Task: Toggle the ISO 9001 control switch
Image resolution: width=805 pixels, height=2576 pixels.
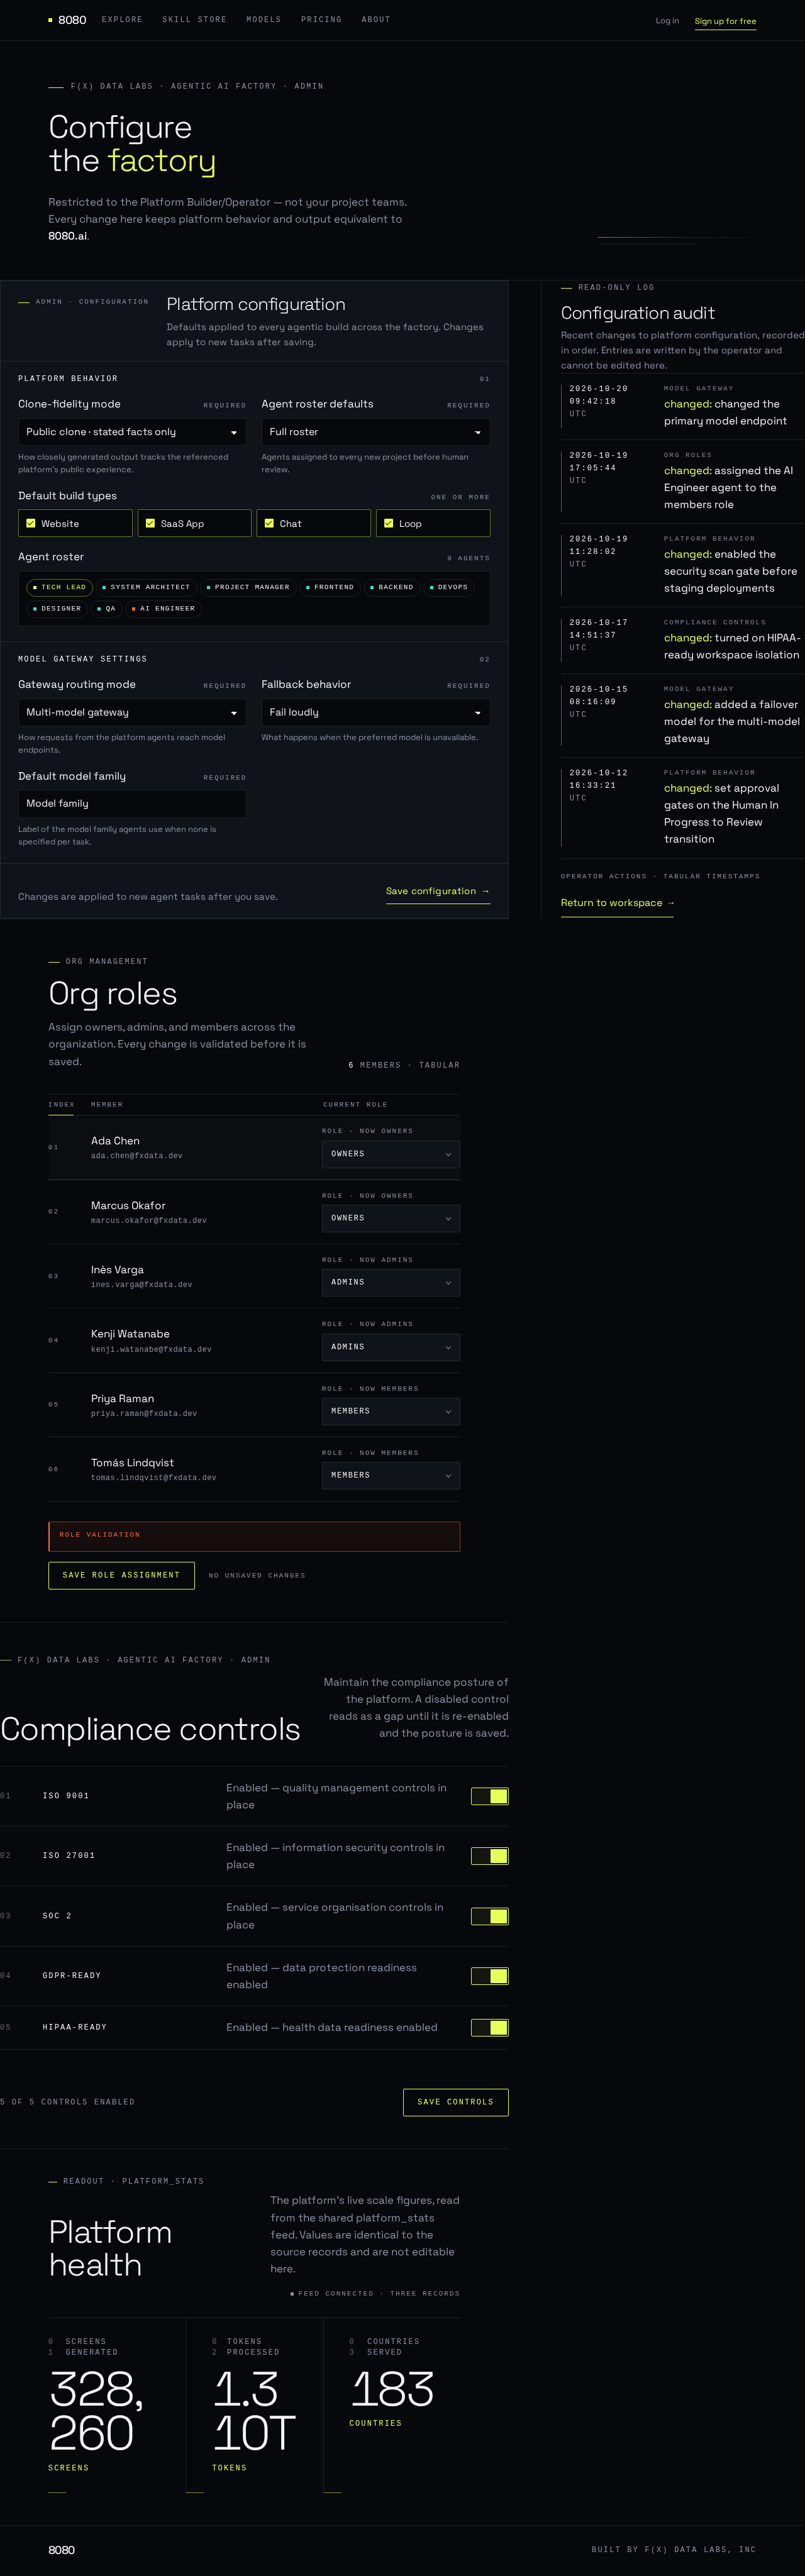Action: [x=490, y=1796]
